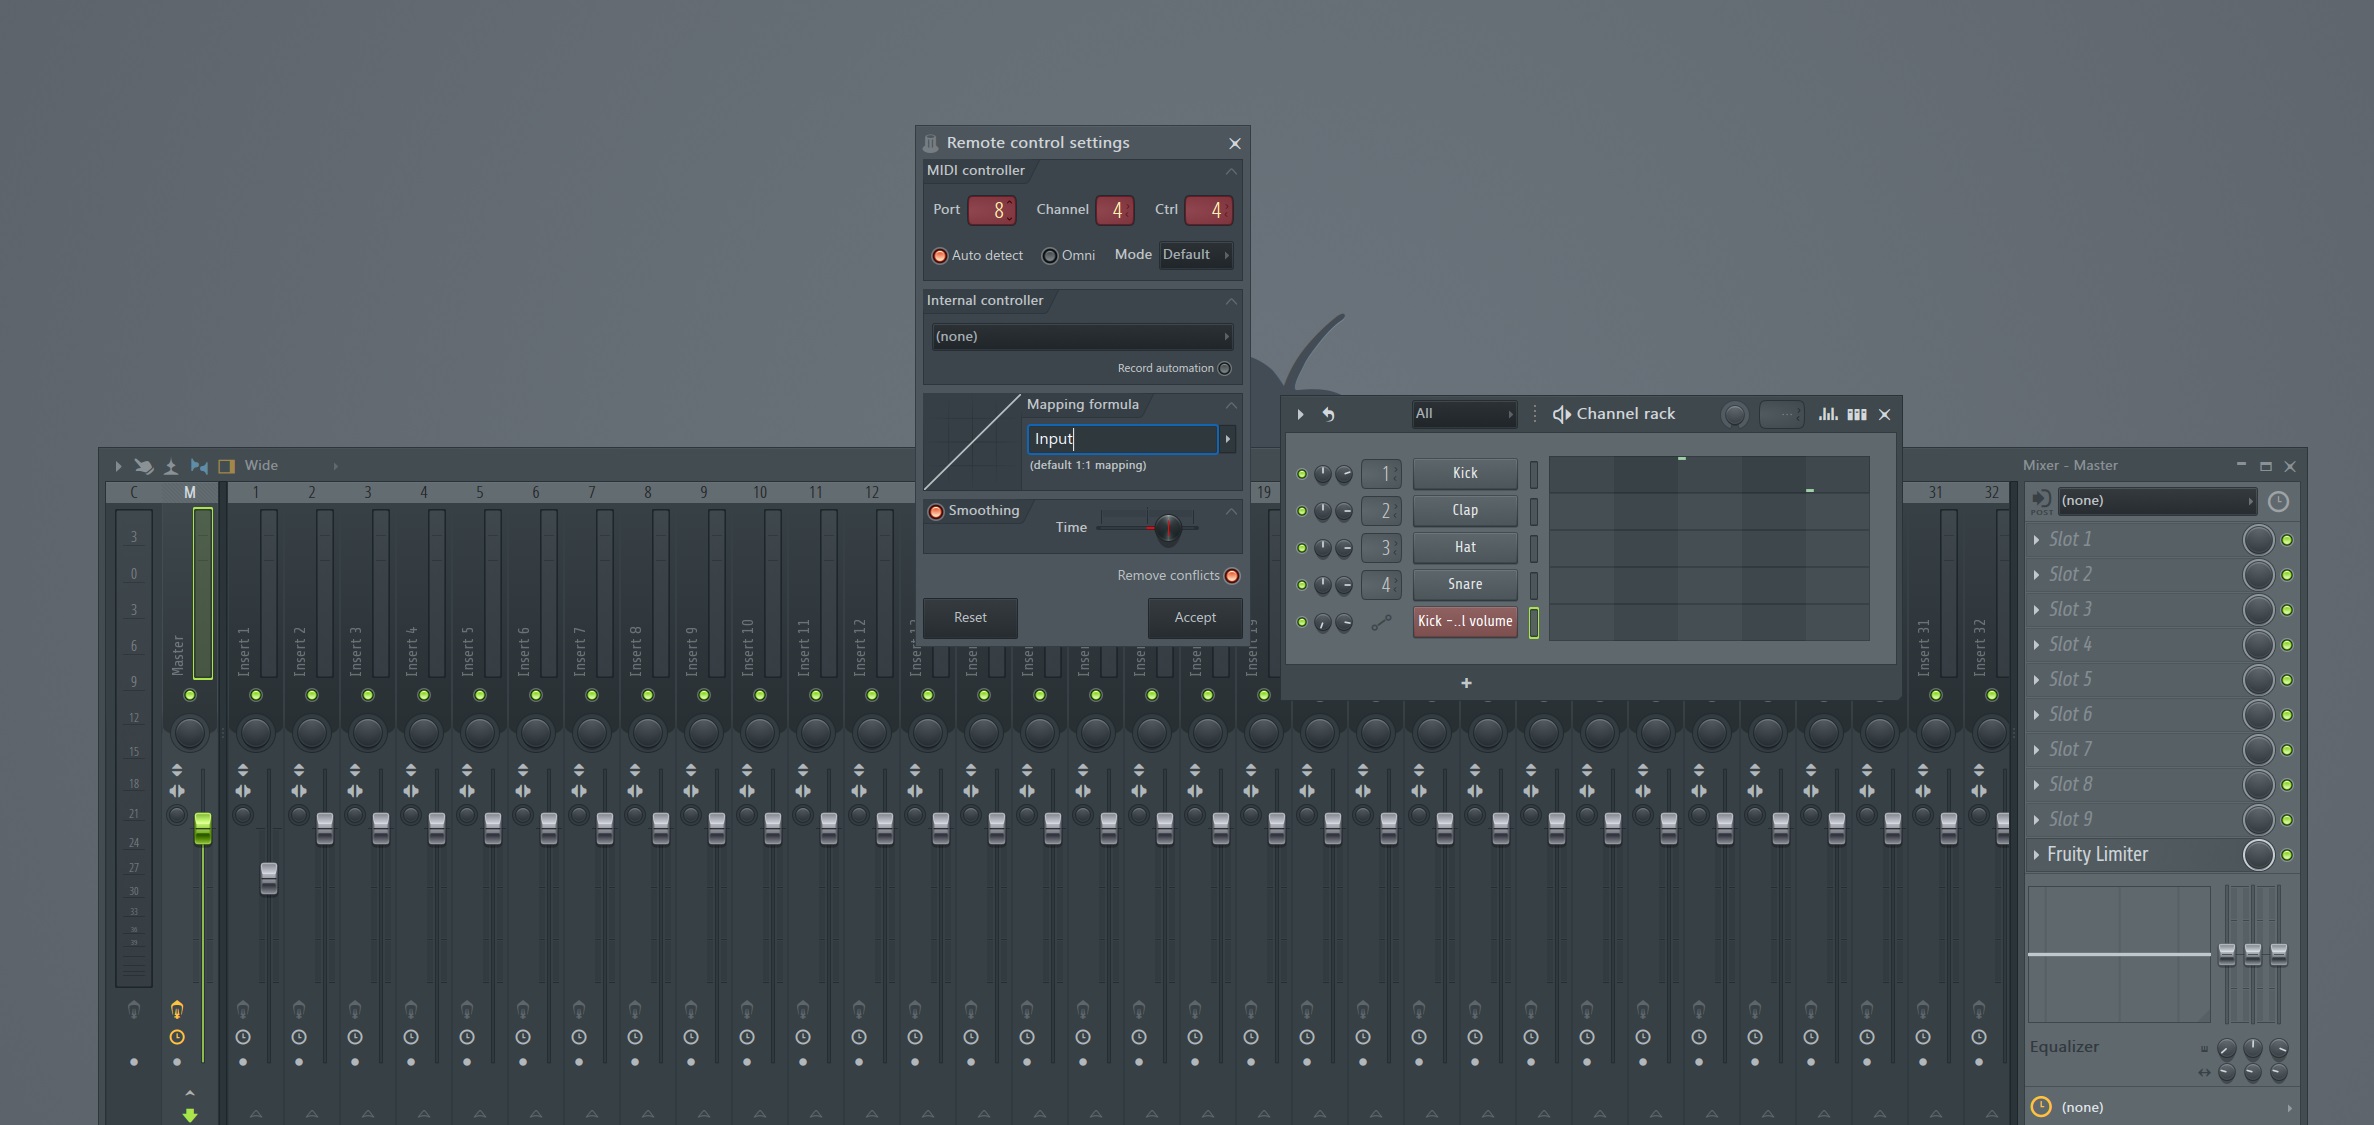Select the Kick channel button
Image resolution: width=2374 pixels, height=1125 pixels.
click(x=1465, y=474)
